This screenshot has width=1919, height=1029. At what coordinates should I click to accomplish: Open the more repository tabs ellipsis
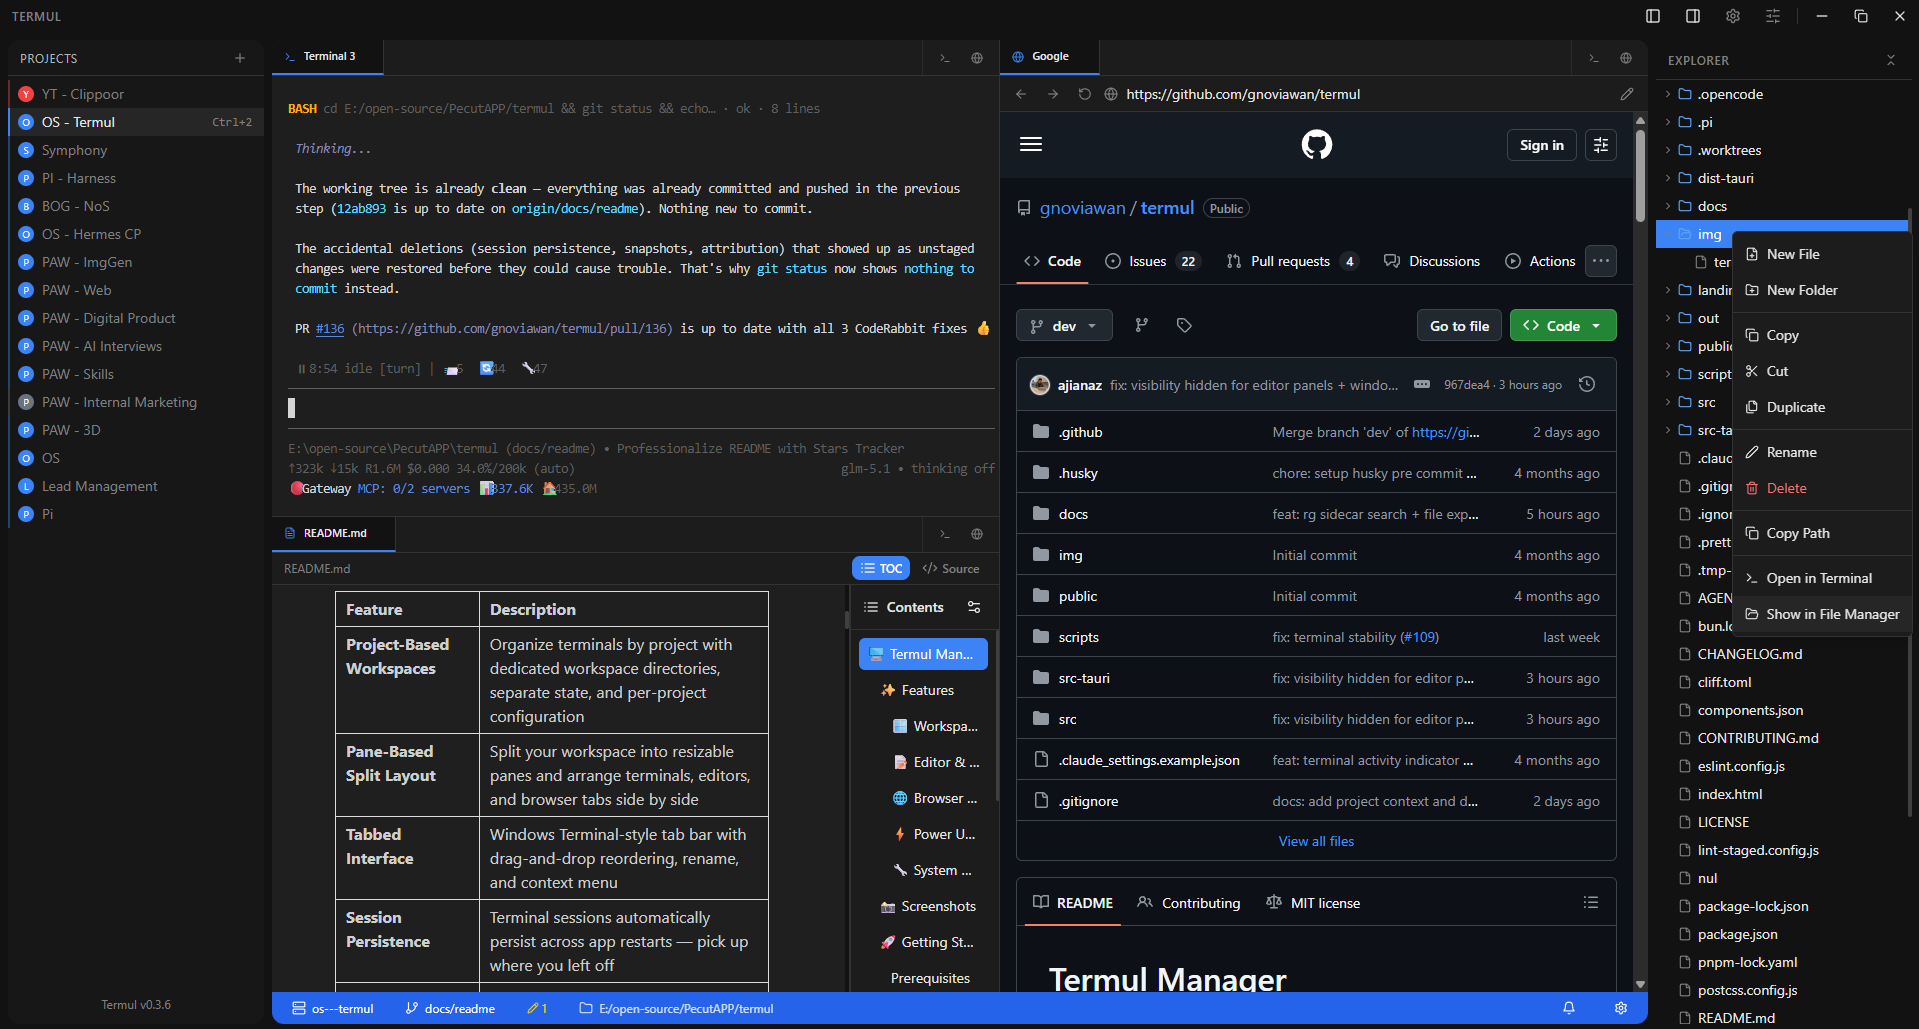point(1601,261)
